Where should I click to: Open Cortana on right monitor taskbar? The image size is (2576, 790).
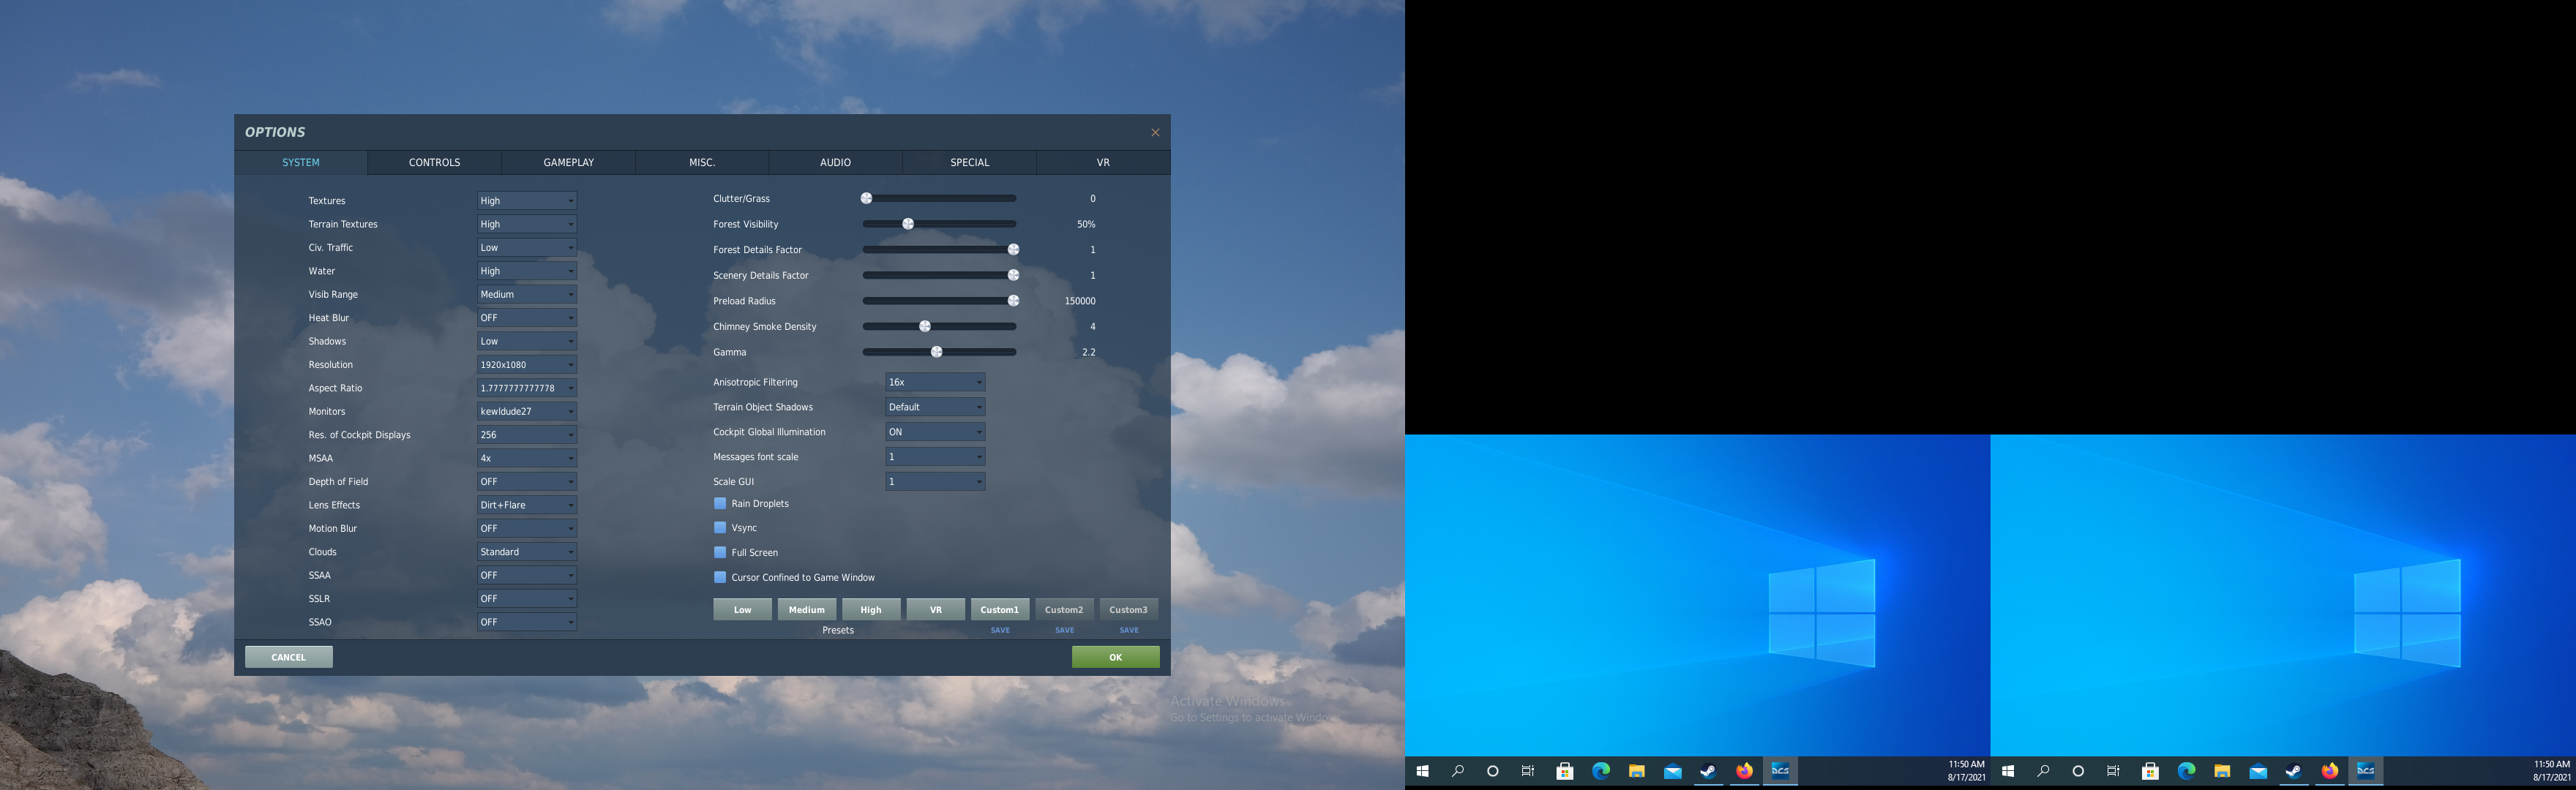(2078, 771)
